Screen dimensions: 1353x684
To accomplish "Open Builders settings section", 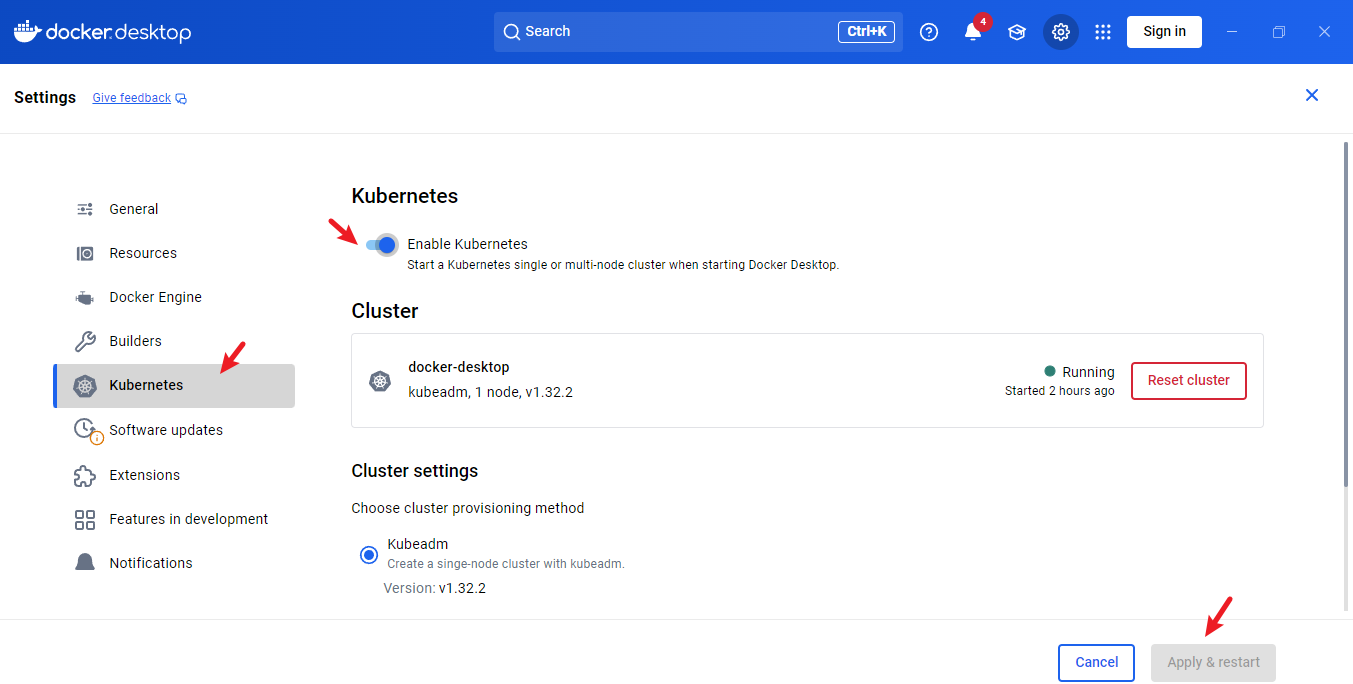I will (x=174, y=341).
